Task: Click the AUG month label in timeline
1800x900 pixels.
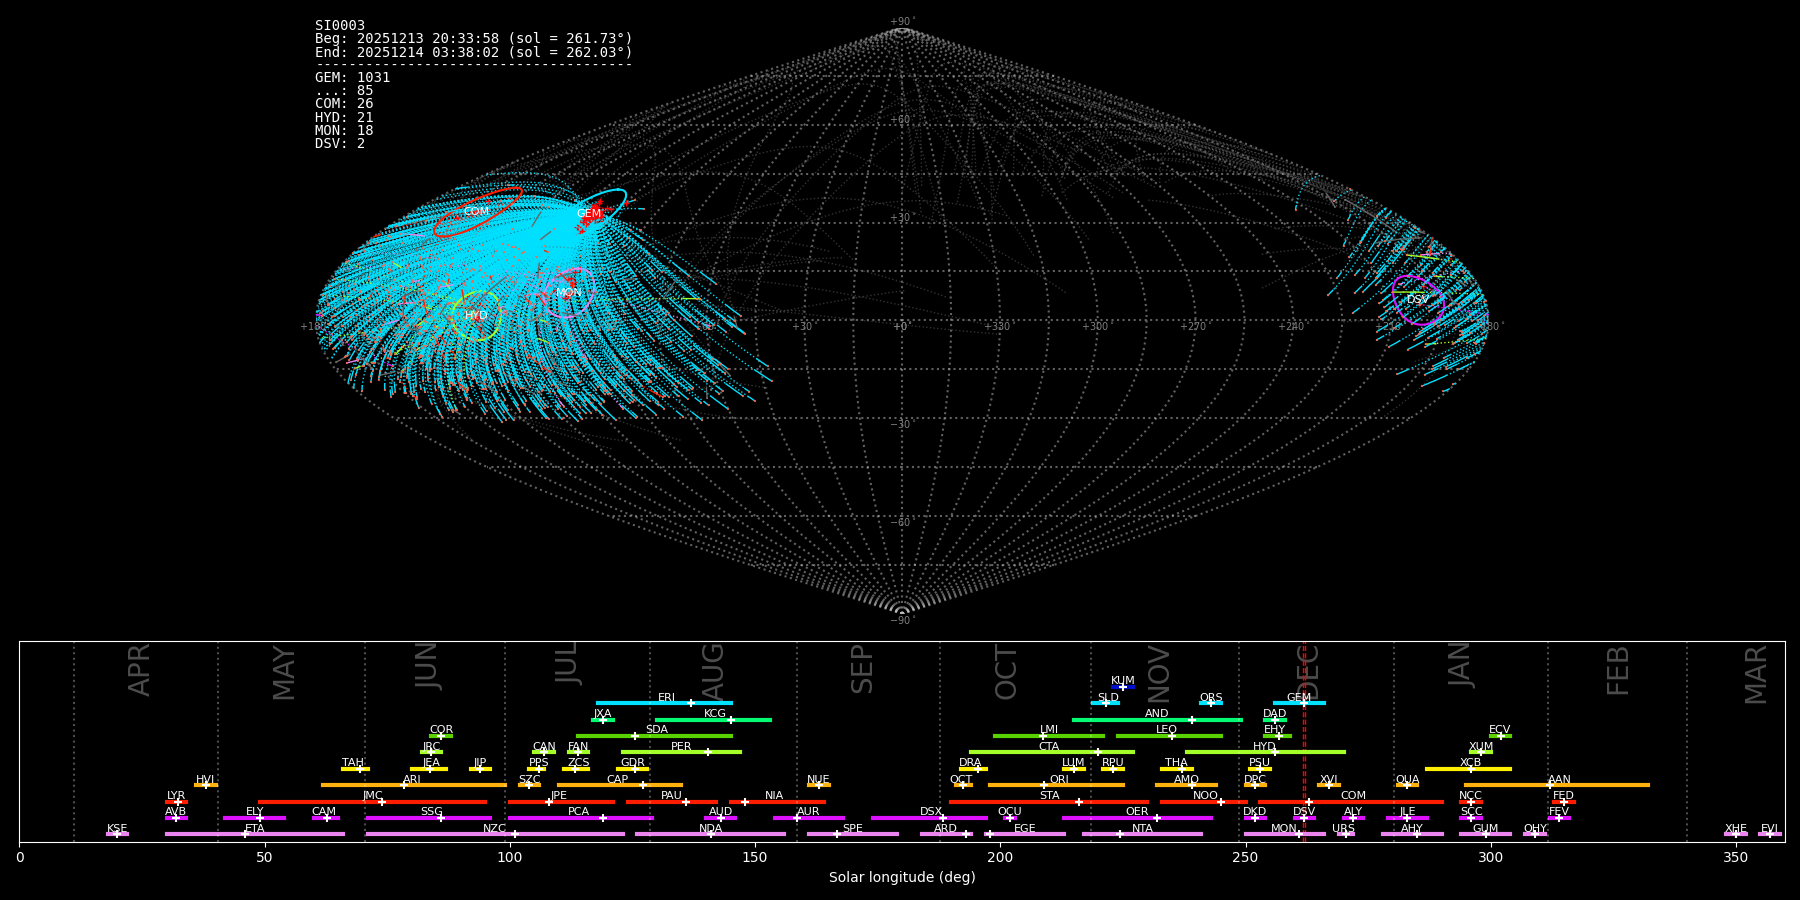Action: 713,670
